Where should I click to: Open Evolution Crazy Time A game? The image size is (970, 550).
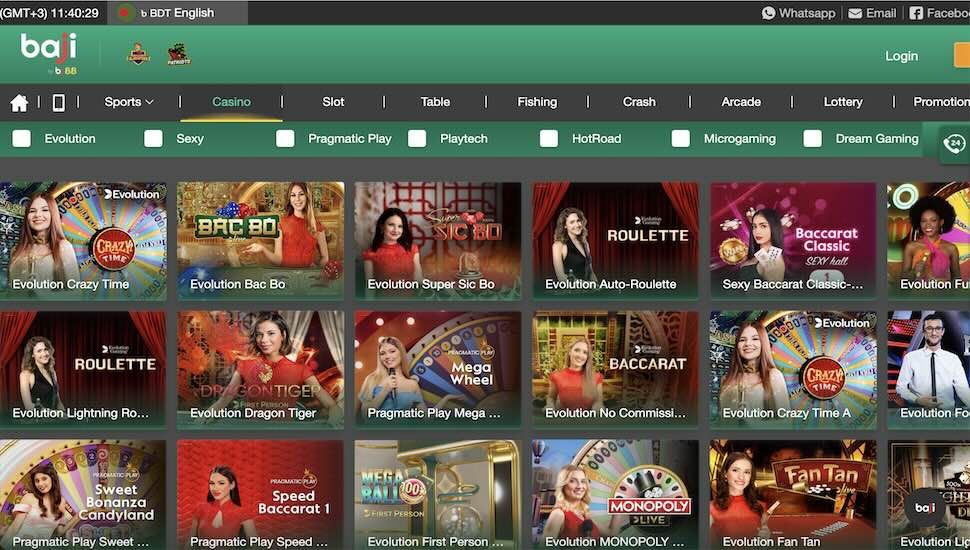(793, 369)
